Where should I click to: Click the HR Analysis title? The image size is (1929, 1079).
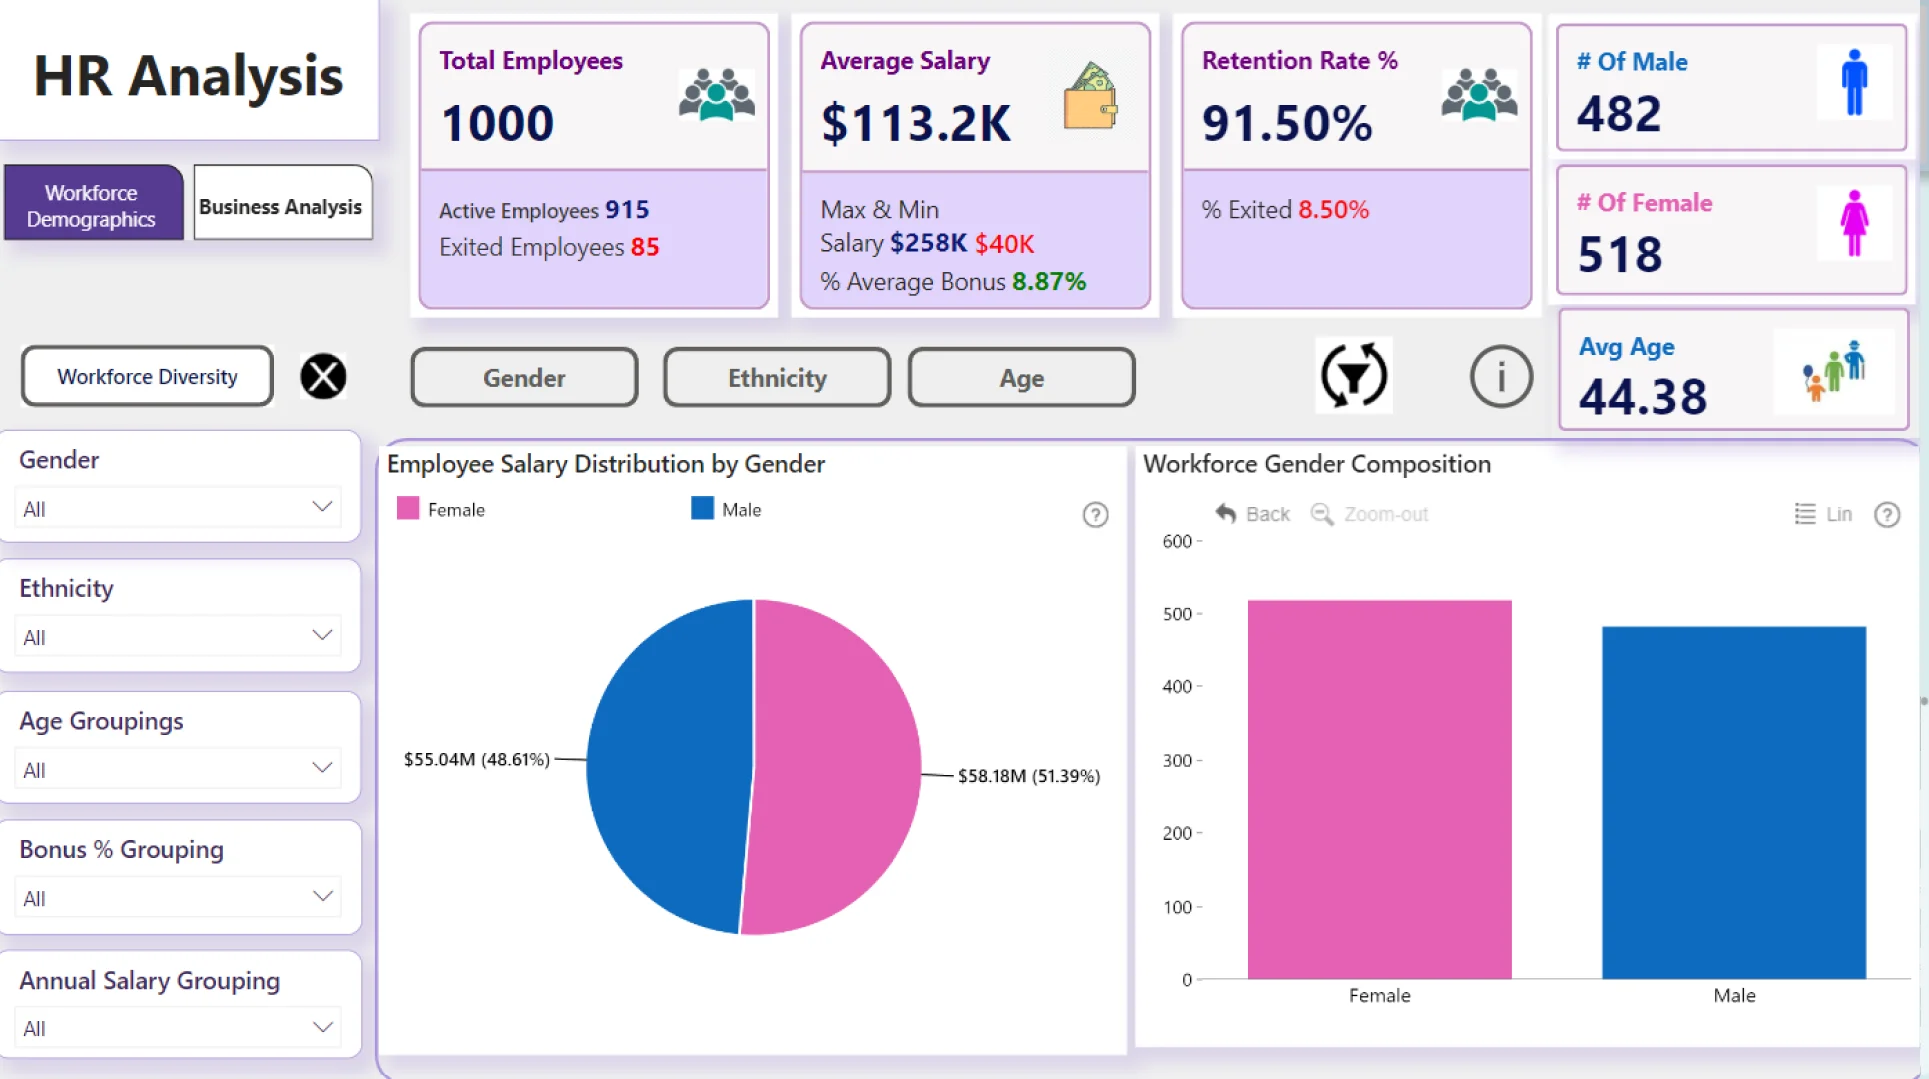point(188,76)
